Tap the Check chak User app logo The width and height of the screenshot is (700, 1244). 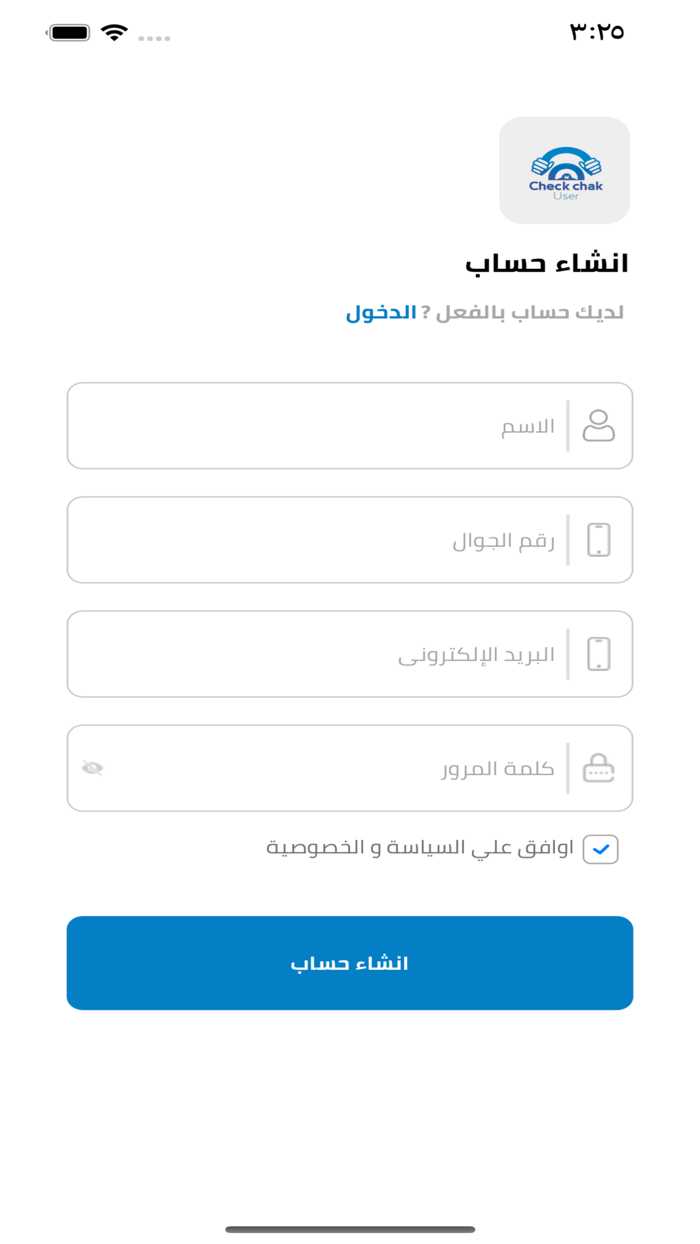pyautogui.click(x=565, y=170)
